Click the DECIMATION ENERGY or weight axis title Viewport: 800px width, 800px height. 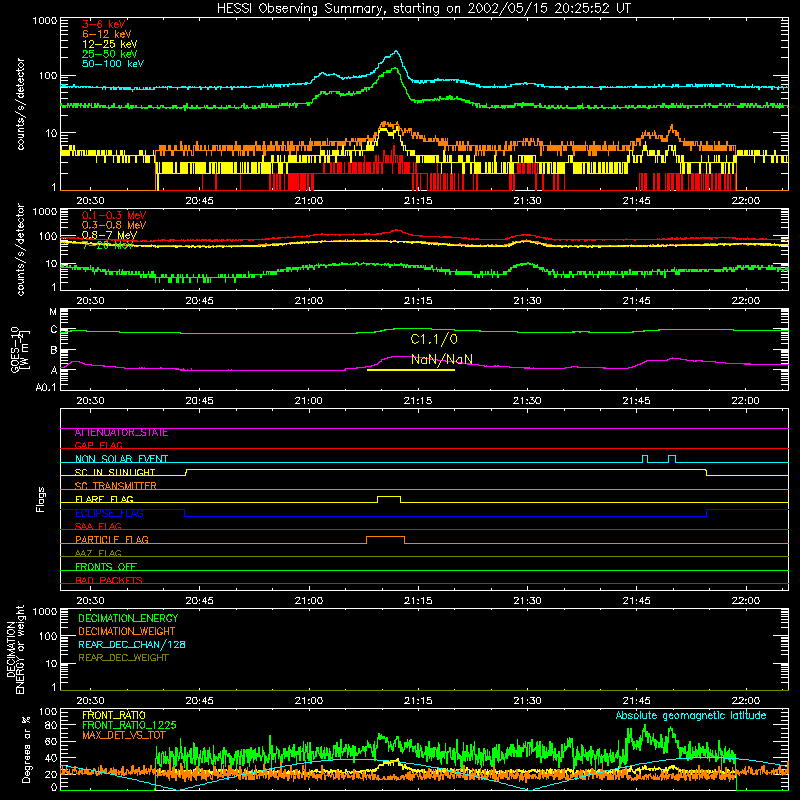tap(15, 650)
